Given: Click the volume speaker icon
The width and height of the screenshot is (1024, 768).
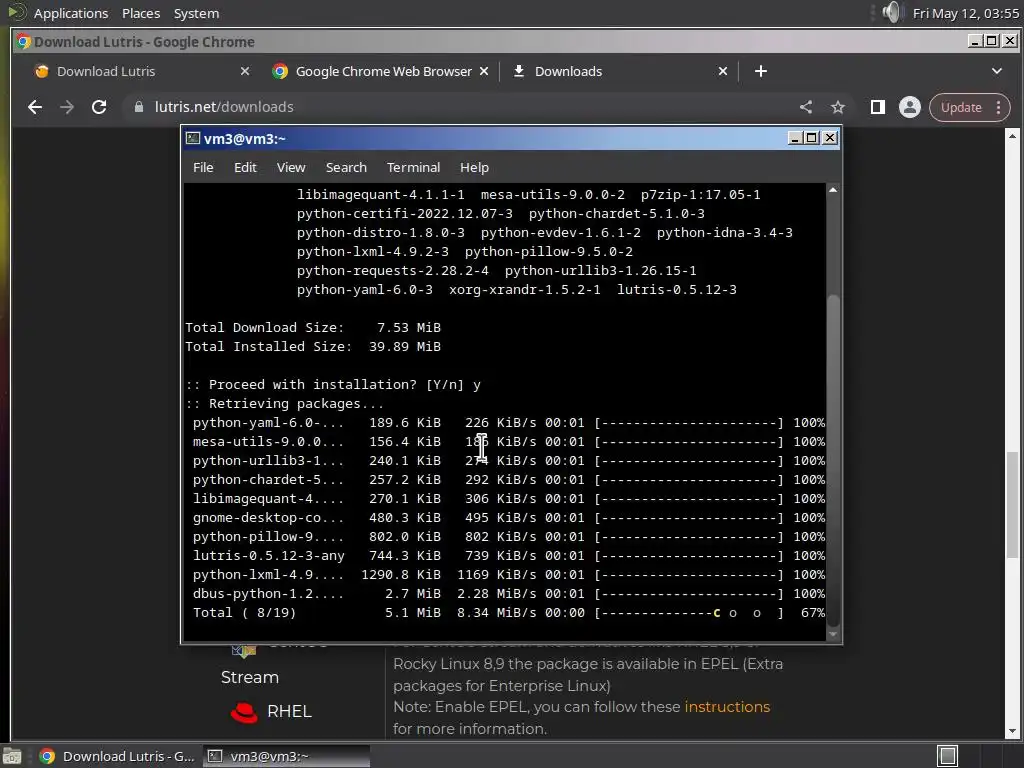Looking at the screenshot, I should click(x=891, y=12).
